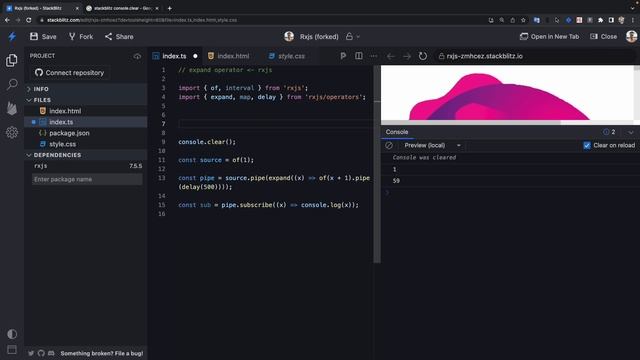Open the project visibility lock dropdown
The image size is (640, 360).
[x=353, y=37]
